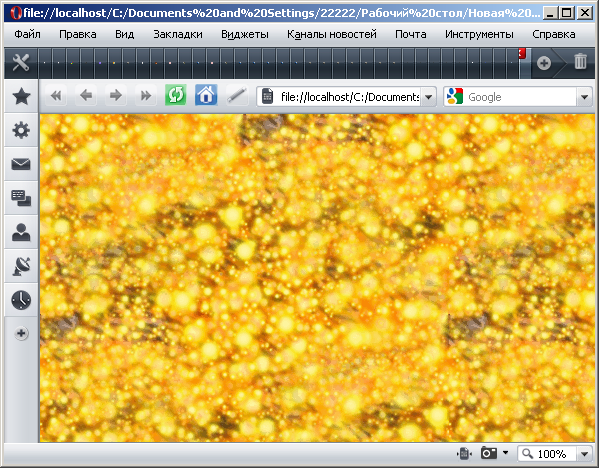The width and height of the screenshot is (599, 468).
Task: Open the Bookmarks star panel
Action: click(x=21, y=96)
